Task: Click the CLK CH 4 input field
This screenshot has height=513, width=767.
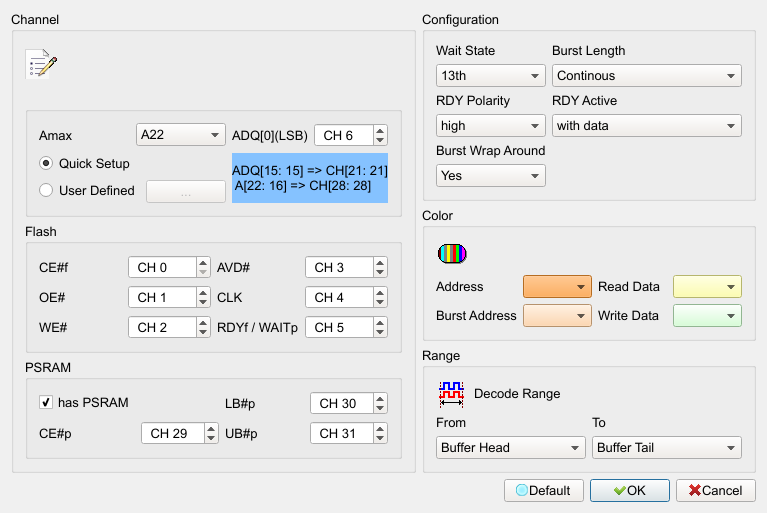Action: [339, 297]
